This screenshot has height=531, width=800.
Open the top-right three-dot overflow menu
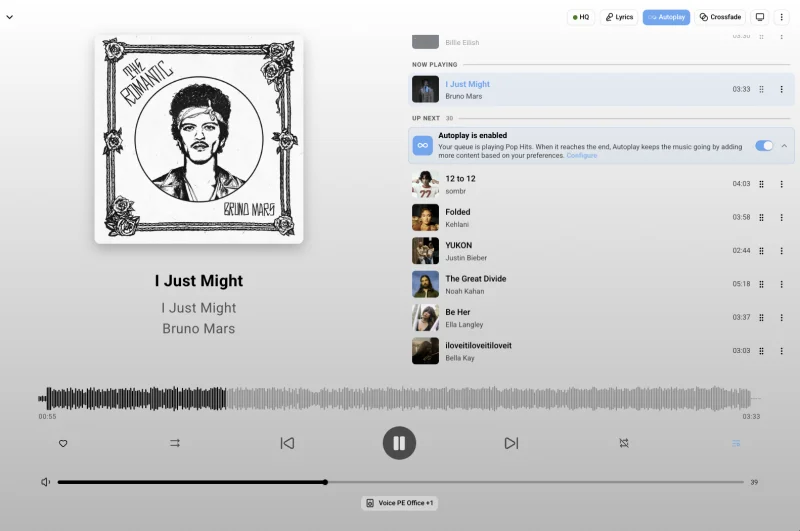click(781, 17)
